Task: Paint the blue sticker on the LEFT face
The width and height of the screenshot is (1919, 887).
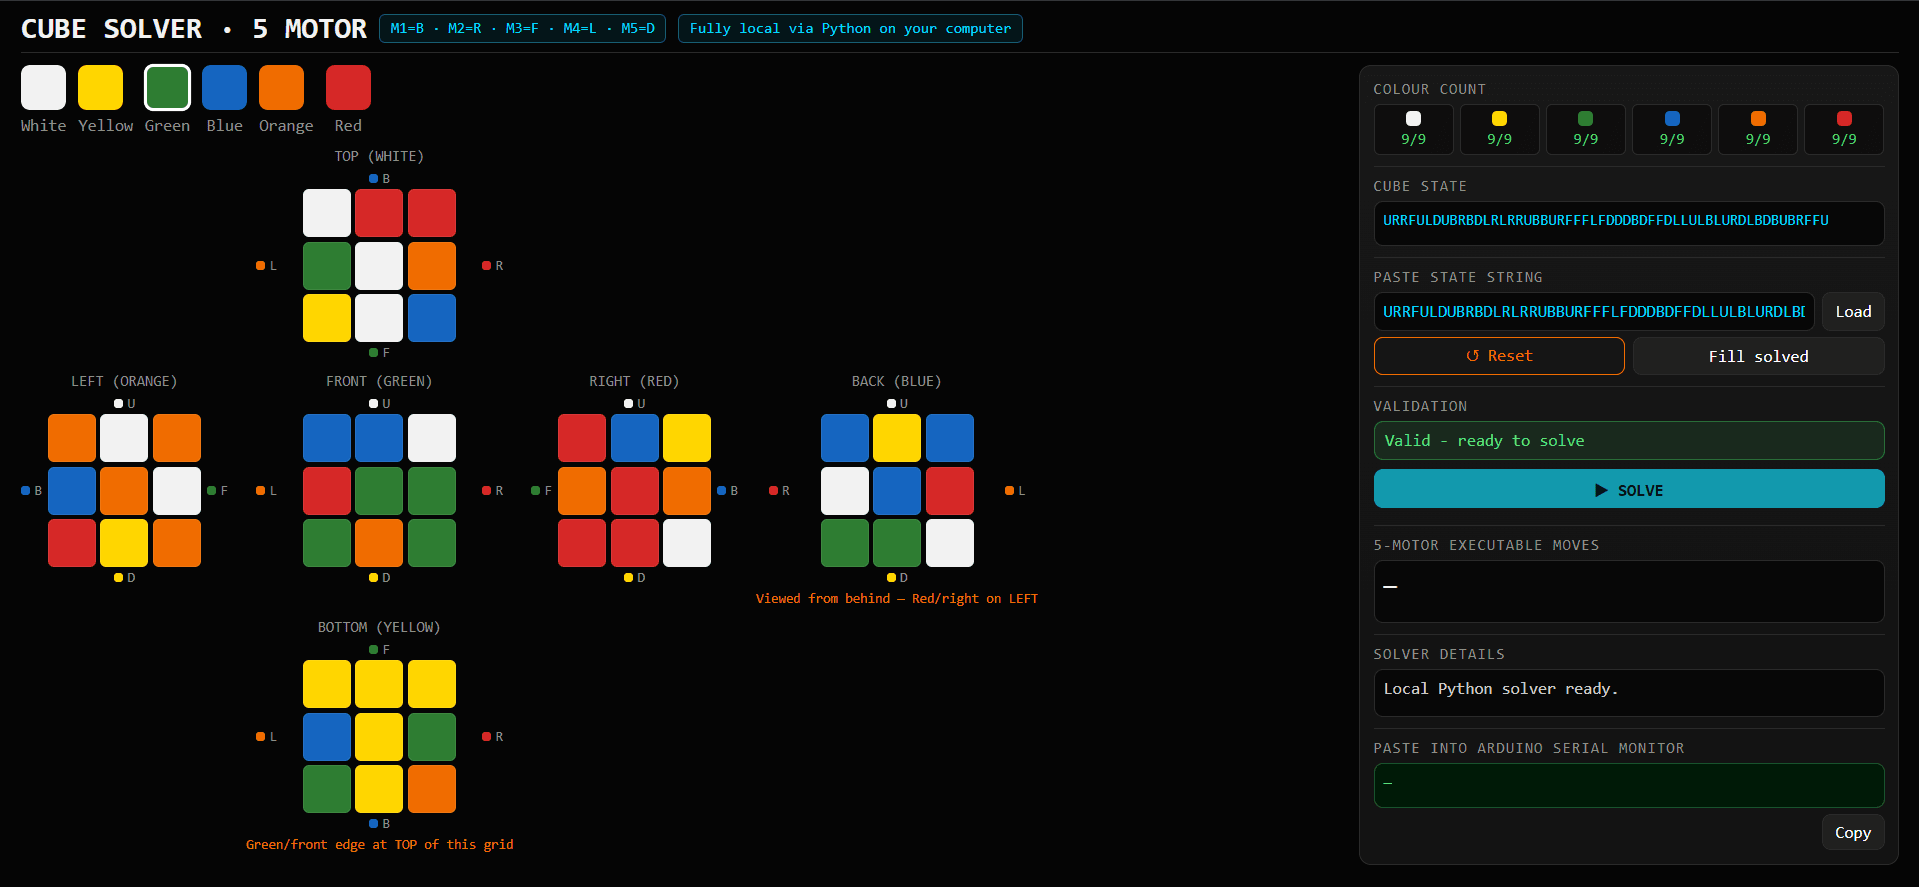Action: pos(72,491)
